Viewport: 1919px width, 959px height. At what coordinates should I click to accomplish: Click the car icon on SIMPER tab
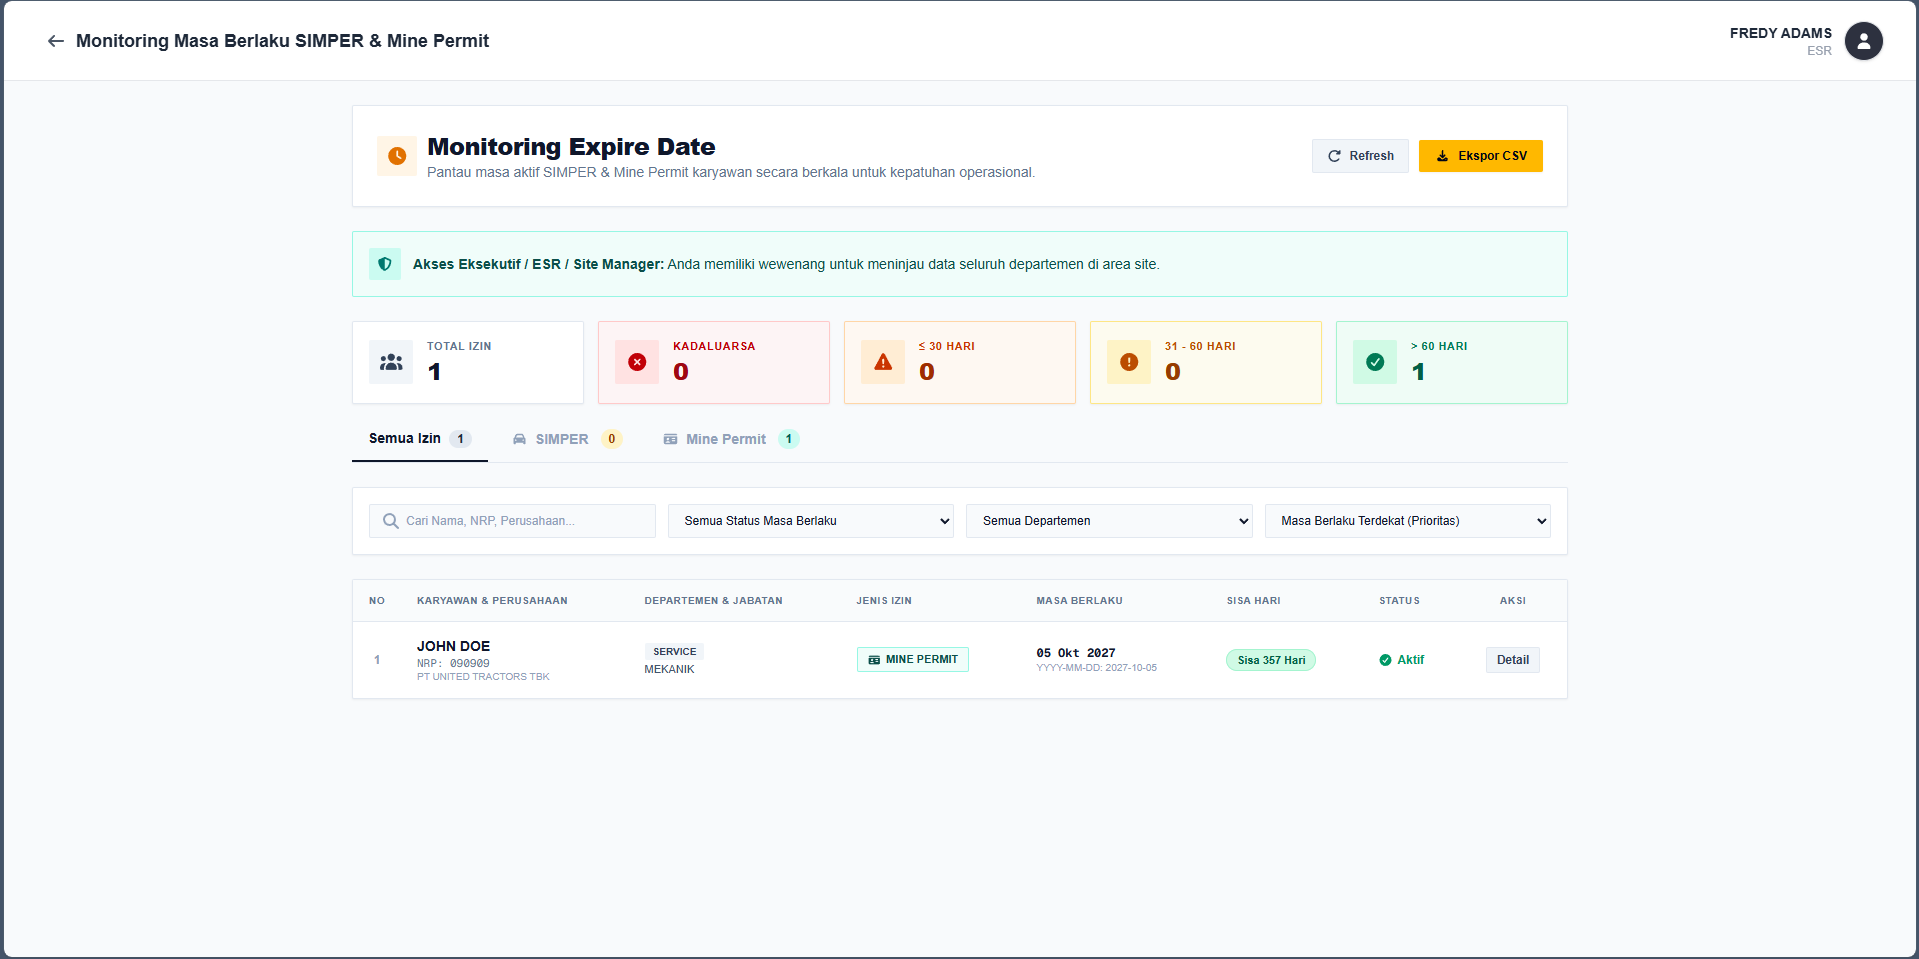click(520, 439)
